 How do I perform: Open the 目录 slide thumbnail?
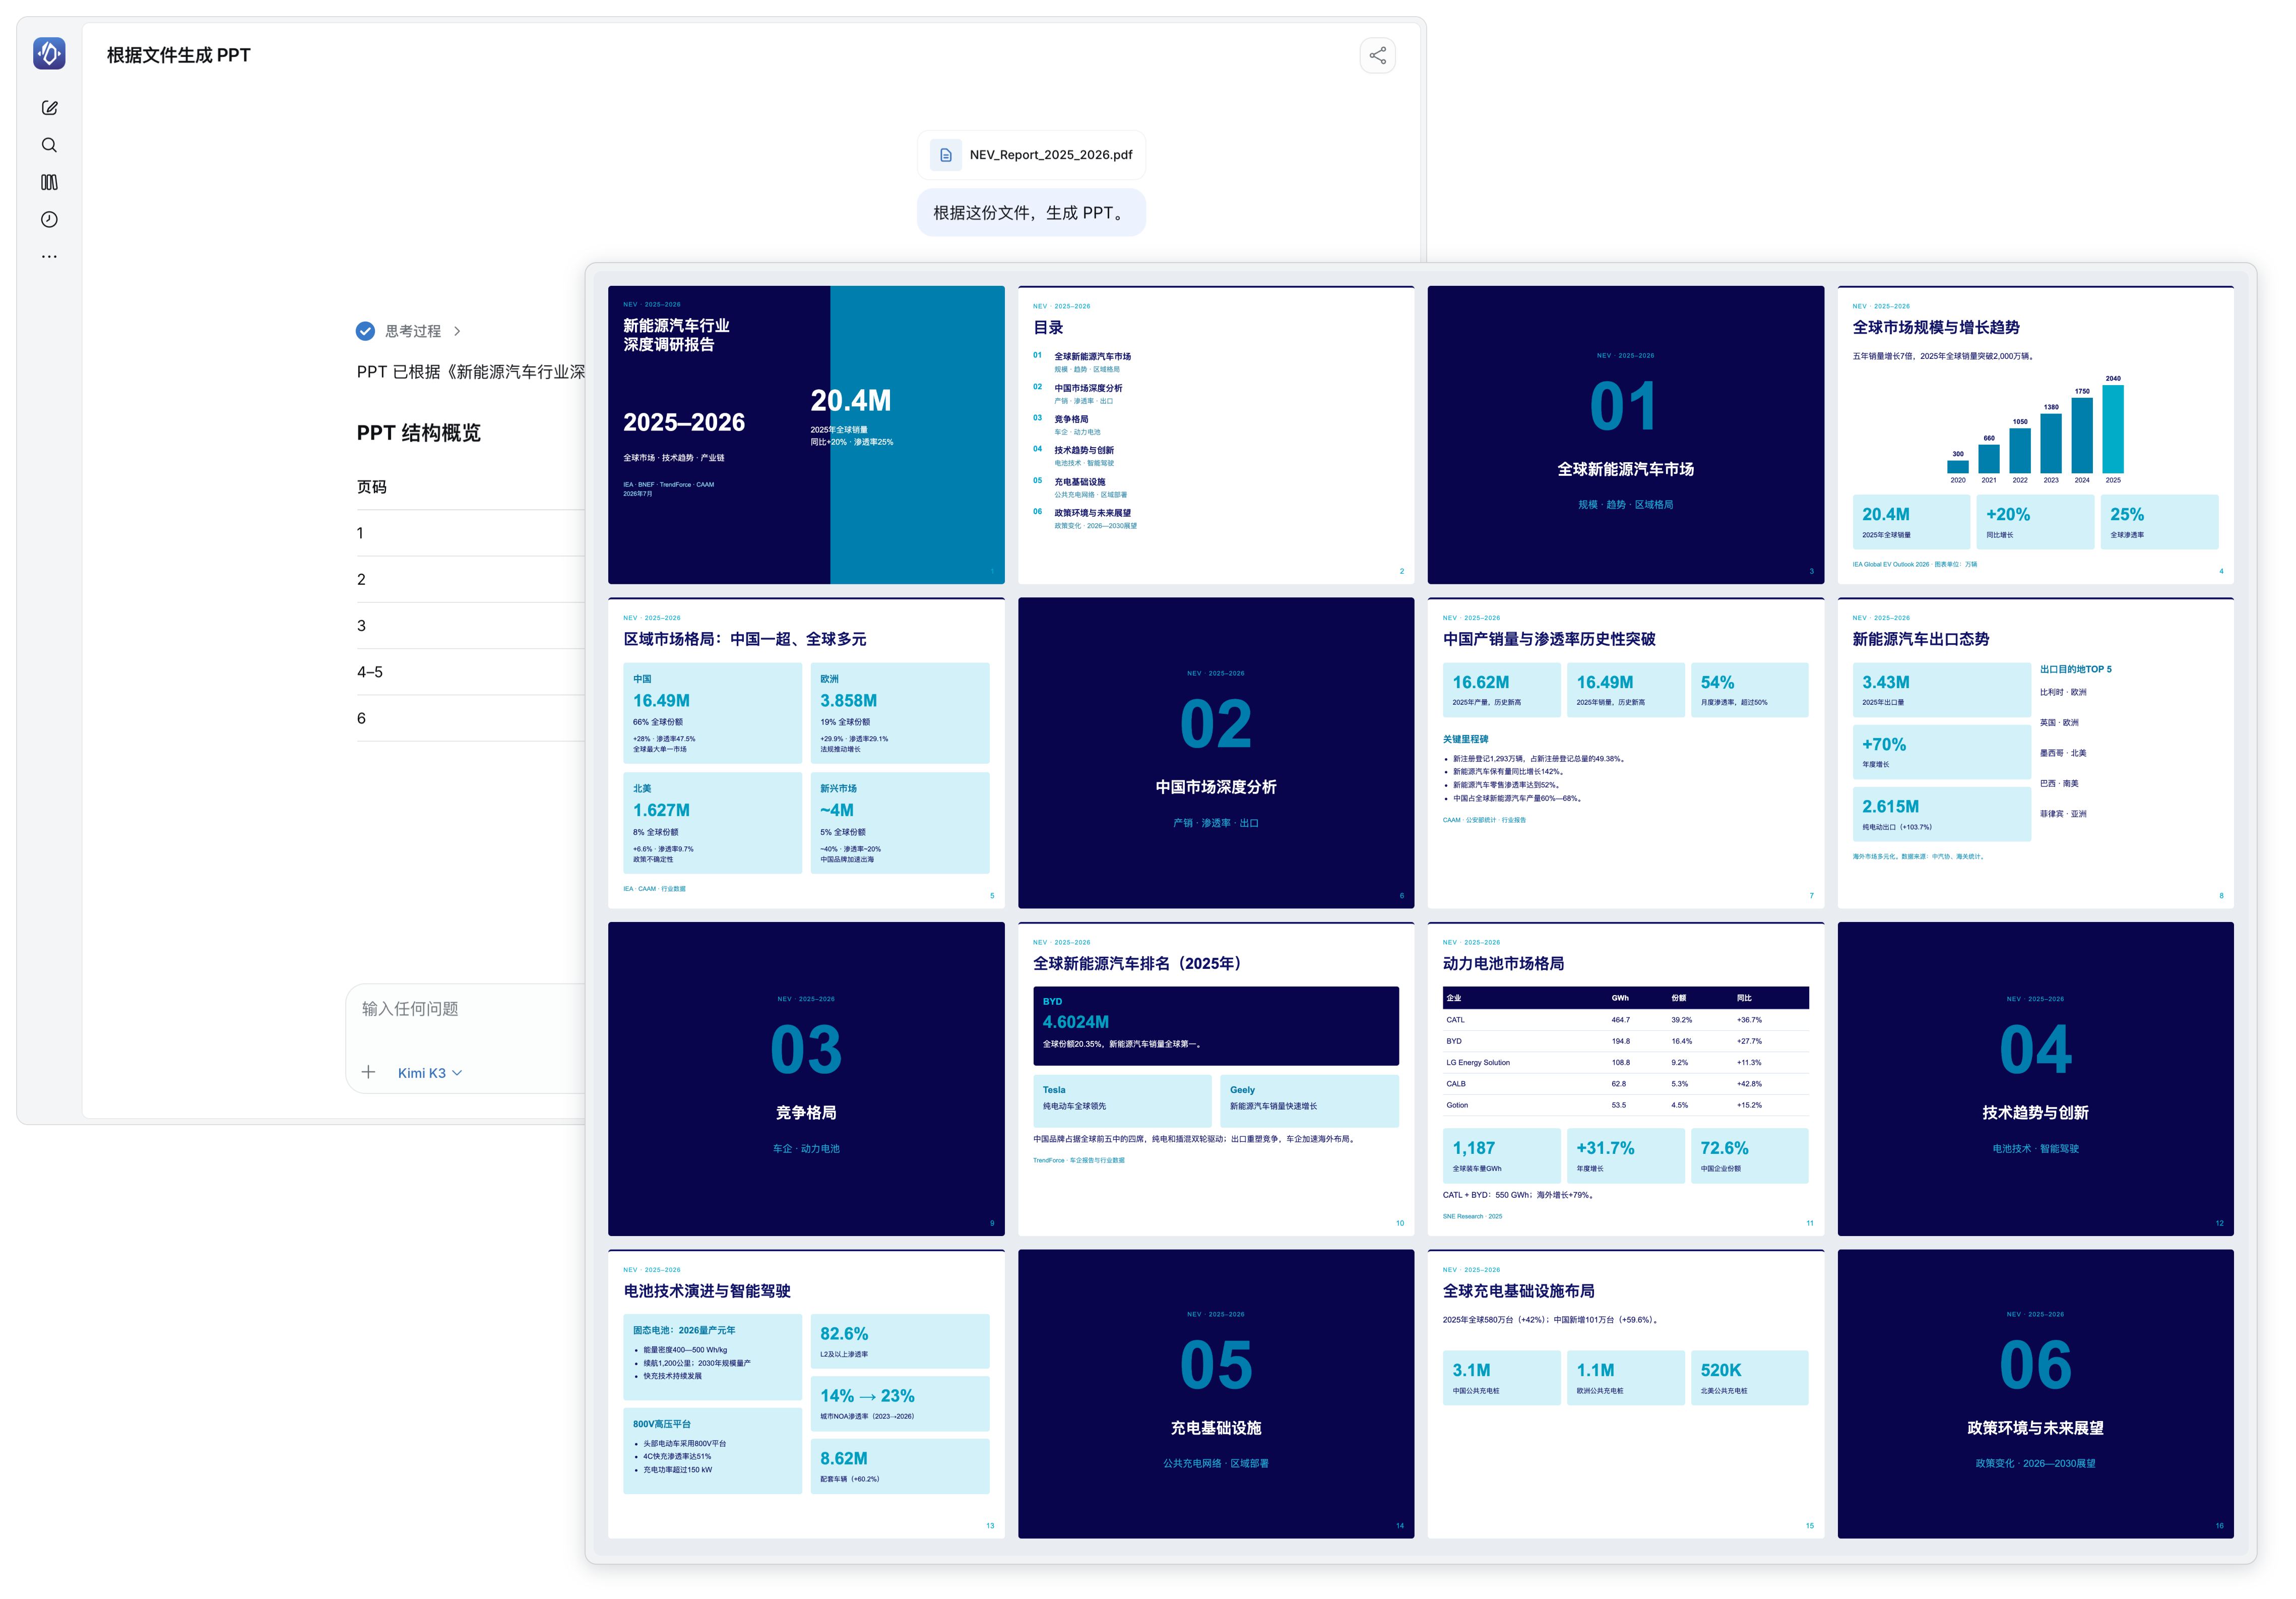[1216, 434]
